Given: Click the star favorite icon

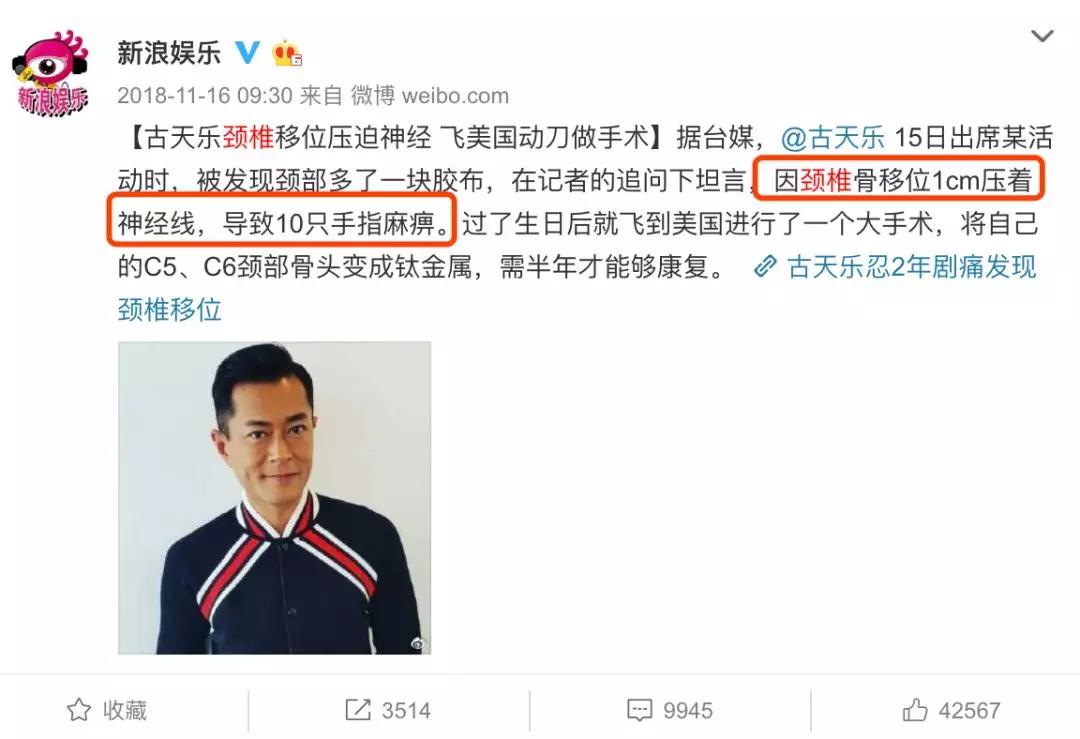Looking at the screenshot, I should [x=79, y=710].
